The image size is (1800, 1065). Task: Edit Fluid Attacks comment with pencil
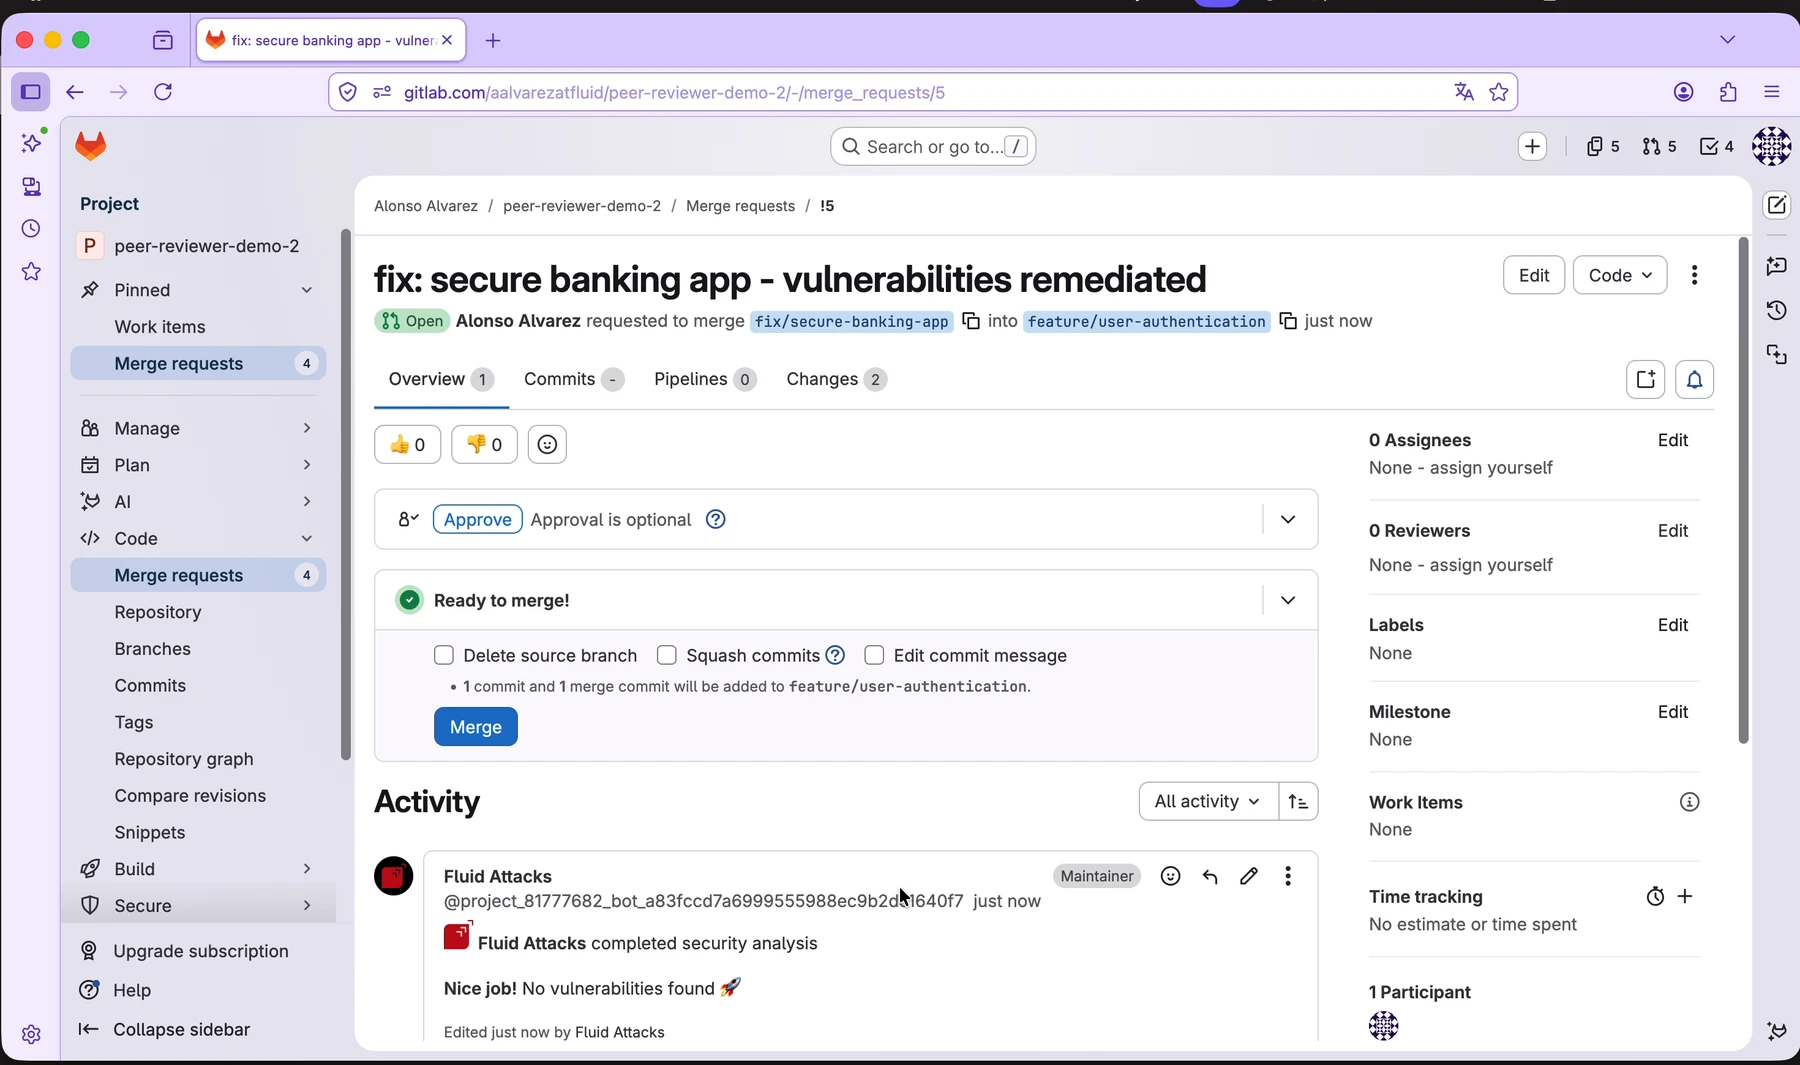click(x=1249, y=876)
